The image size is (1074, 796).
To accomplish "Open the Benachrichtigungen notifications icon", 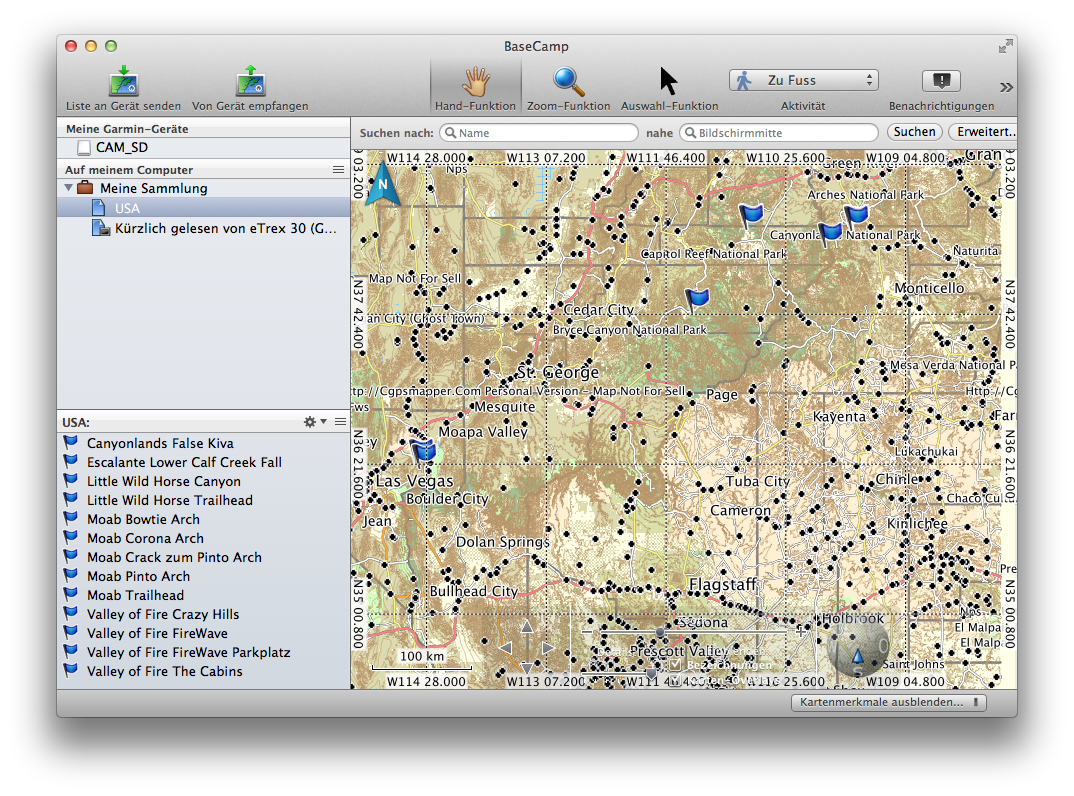I will tap(941, 81).
